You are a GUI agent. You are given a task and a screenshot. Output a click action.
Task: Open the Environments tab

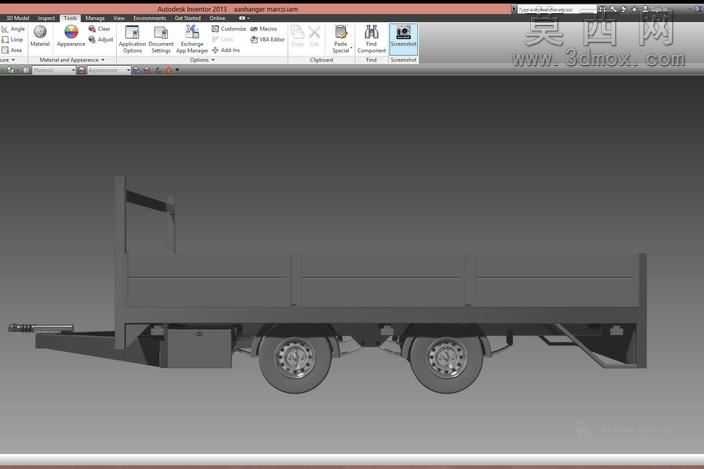click(x=150, y=18)
